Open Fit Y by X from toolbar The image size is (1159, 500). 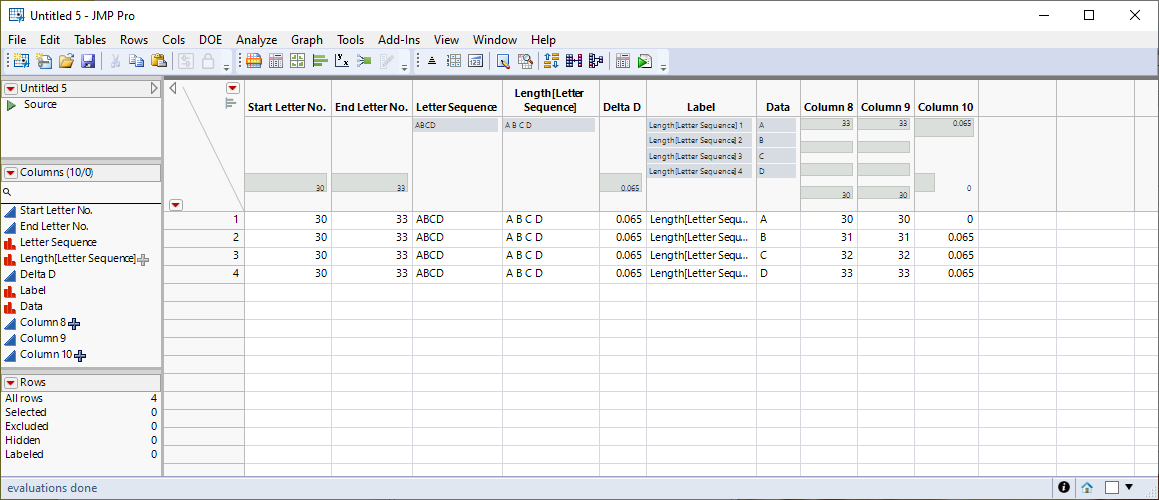tap(343, 61)
